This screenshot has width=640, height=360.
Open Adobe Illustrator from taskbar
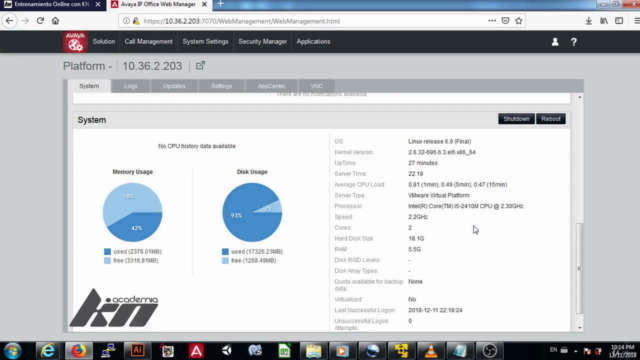point(138,351)
